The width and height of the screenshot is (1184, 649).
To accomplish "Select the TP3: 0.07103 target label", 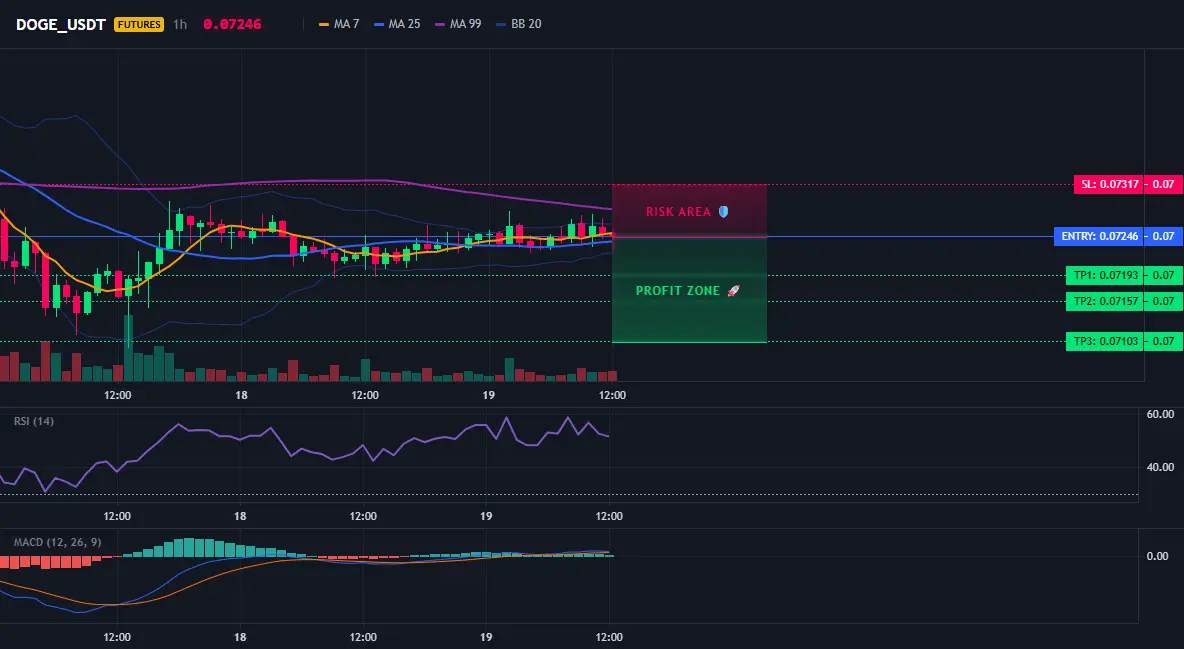I will coord(1103,341).
